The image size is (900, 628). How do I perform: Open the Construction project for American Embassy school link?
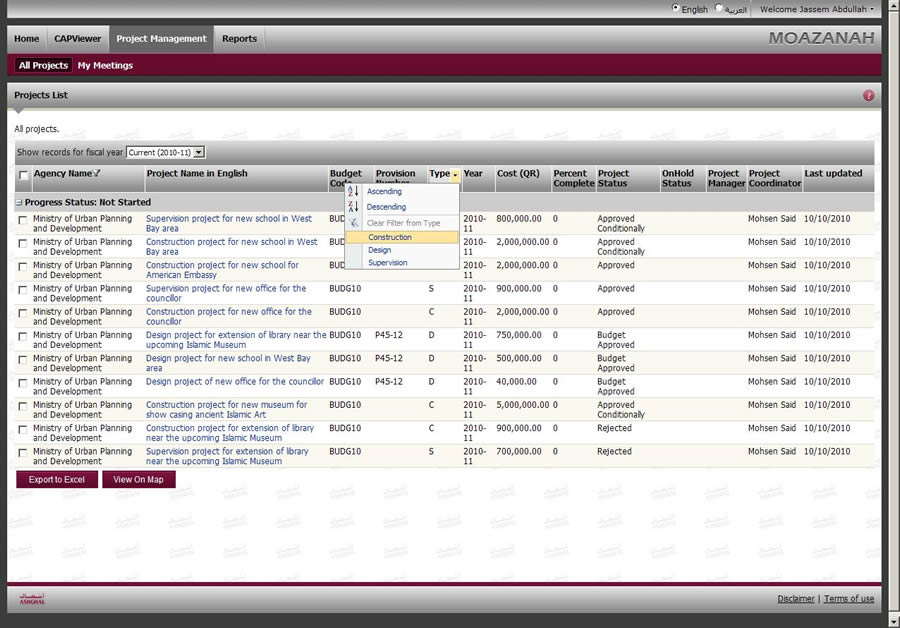tap(222, 270)
